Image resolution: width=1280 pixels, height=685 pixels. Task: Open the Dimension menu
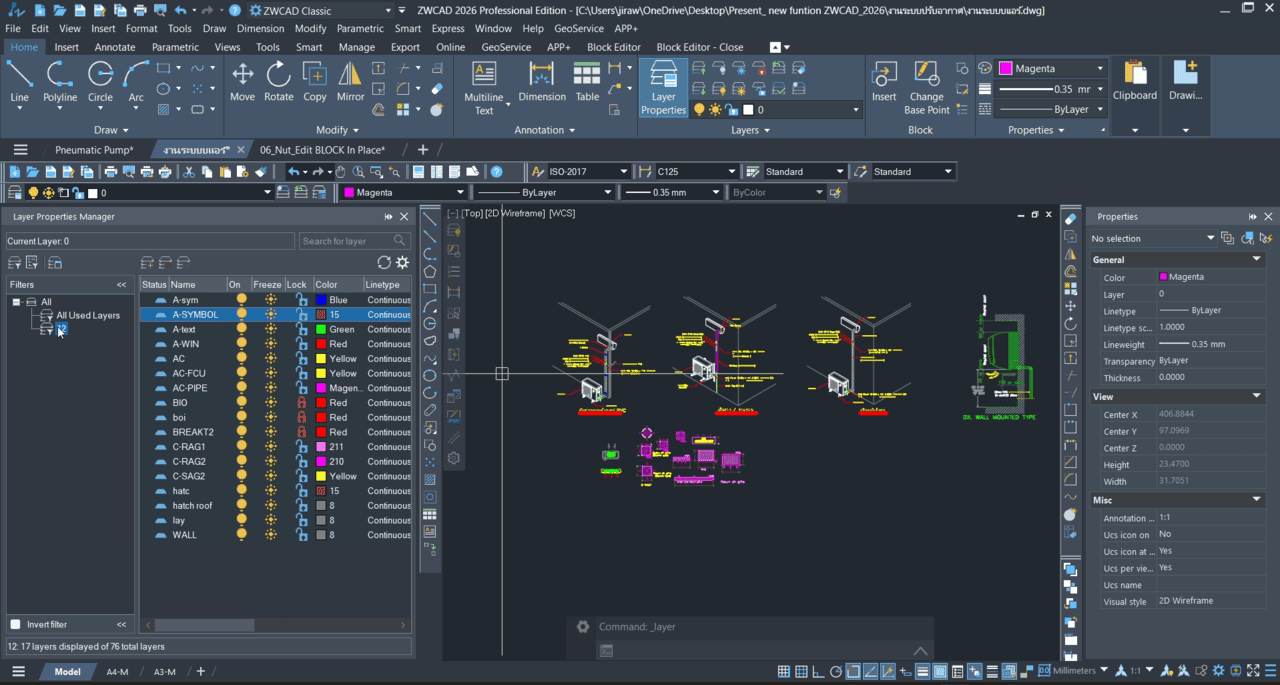click(x=260, y=29)
